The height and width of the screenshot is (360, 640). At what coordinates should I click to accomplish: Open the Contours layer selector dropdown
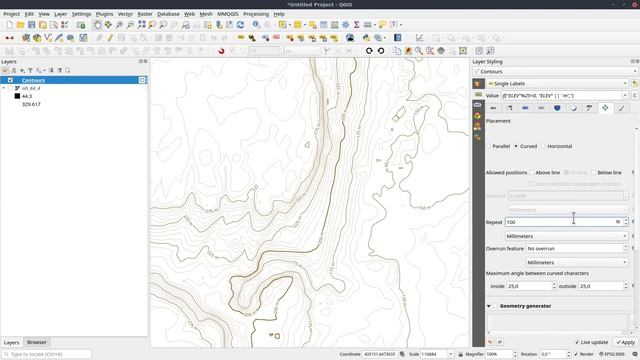(x=555, y=72)
